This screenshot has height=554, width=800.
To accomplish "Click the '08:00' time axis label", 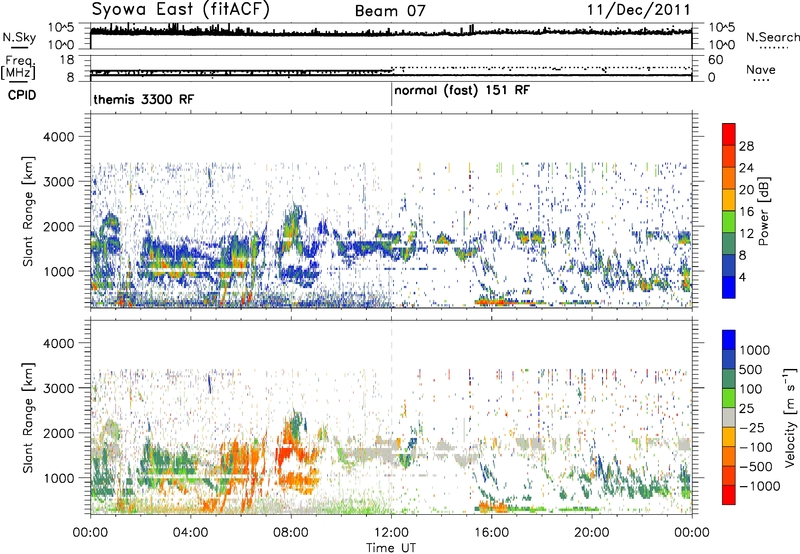I will [x=291, y=533].
